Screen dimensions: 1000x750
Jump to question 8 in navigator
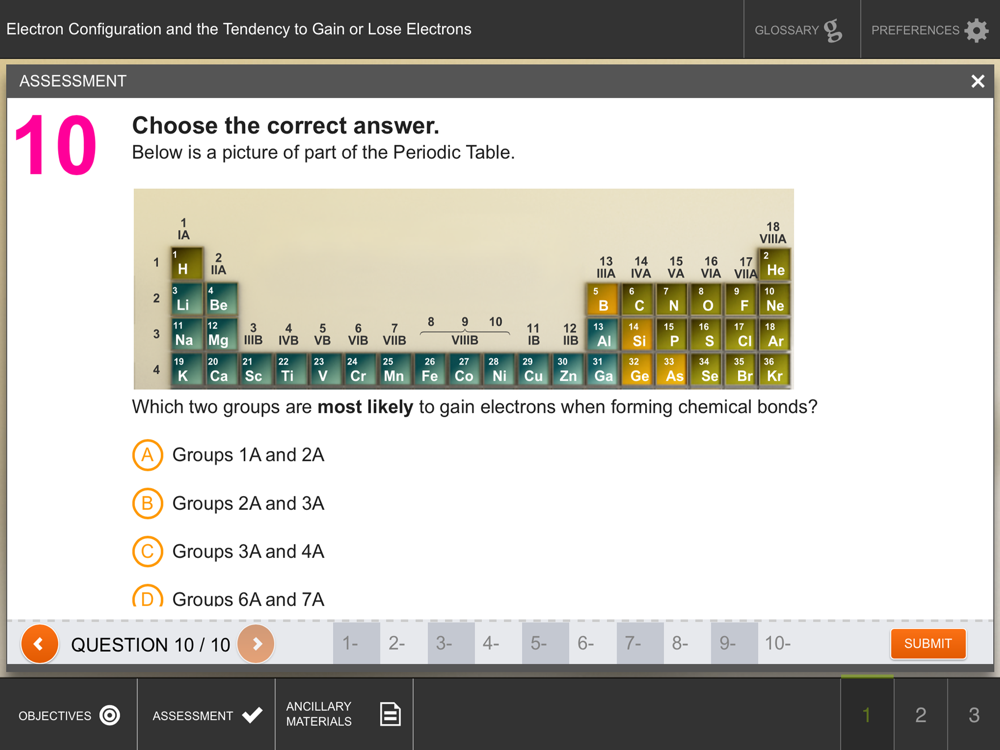(x=687, y=643)
